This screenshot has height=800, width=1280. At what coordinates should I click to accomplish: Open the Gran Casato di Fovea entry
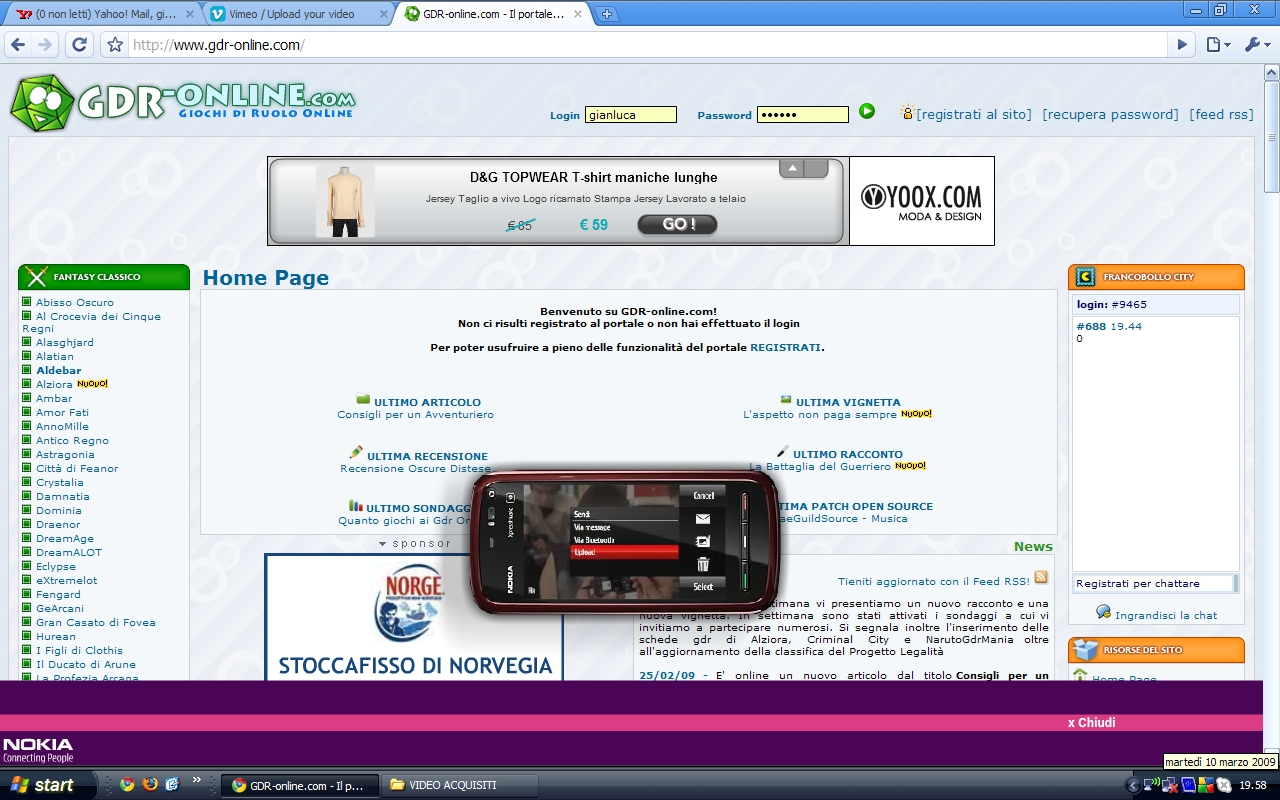coord(96,622)
